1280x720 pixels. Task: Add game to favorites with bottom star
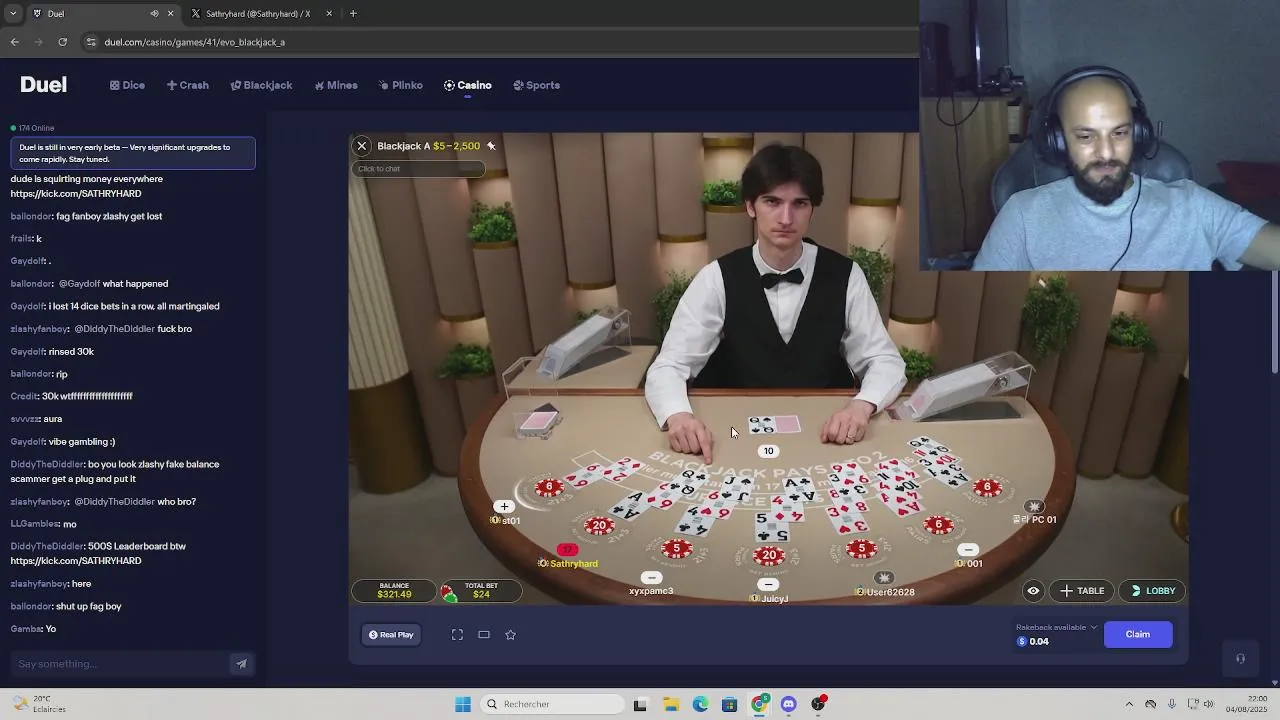tap(510, 635)
